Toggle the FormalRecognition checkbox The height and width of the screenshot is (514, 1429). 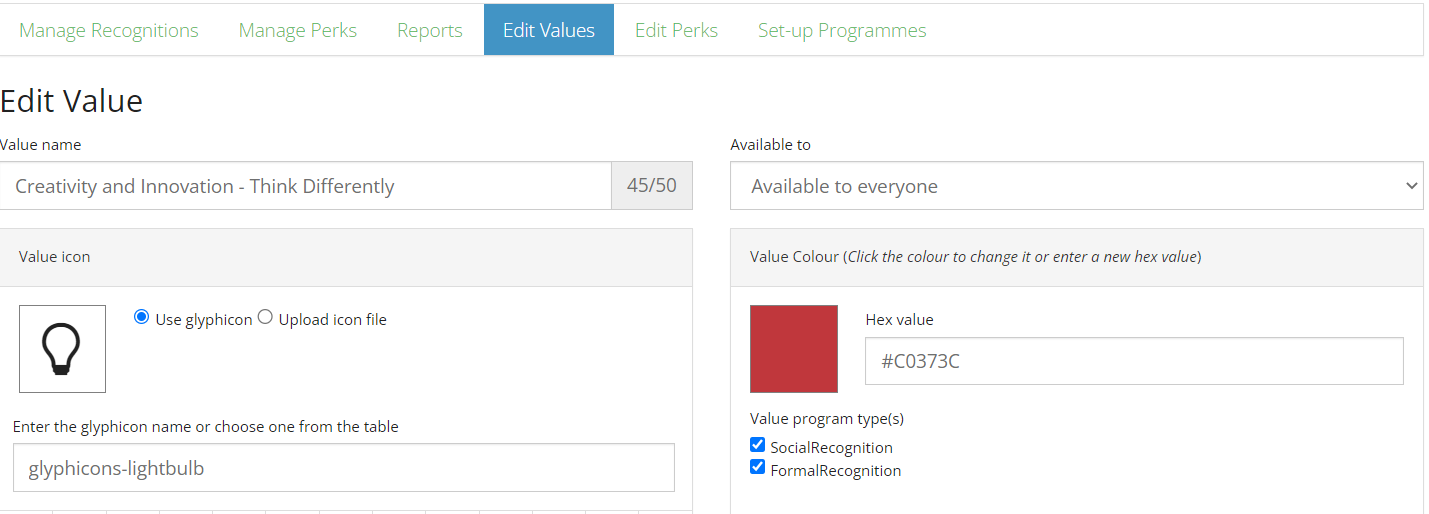(758, 468)
